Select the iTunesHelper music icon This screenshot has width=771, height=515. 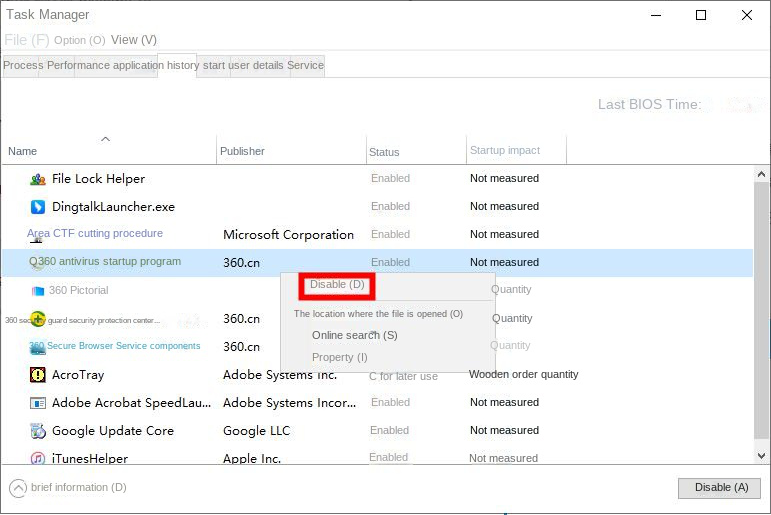click(x=38, y=458)
